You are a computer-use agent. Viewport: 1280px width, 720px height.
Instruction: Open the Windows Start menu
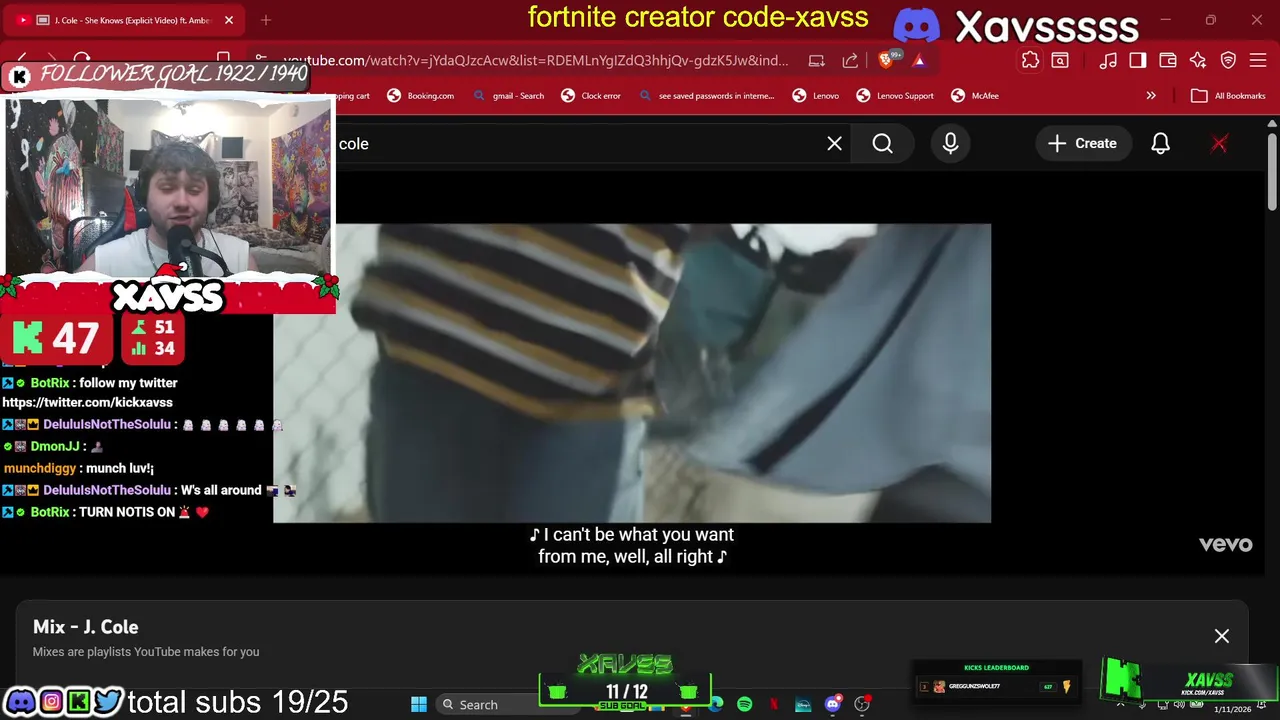tap(419, 704)
